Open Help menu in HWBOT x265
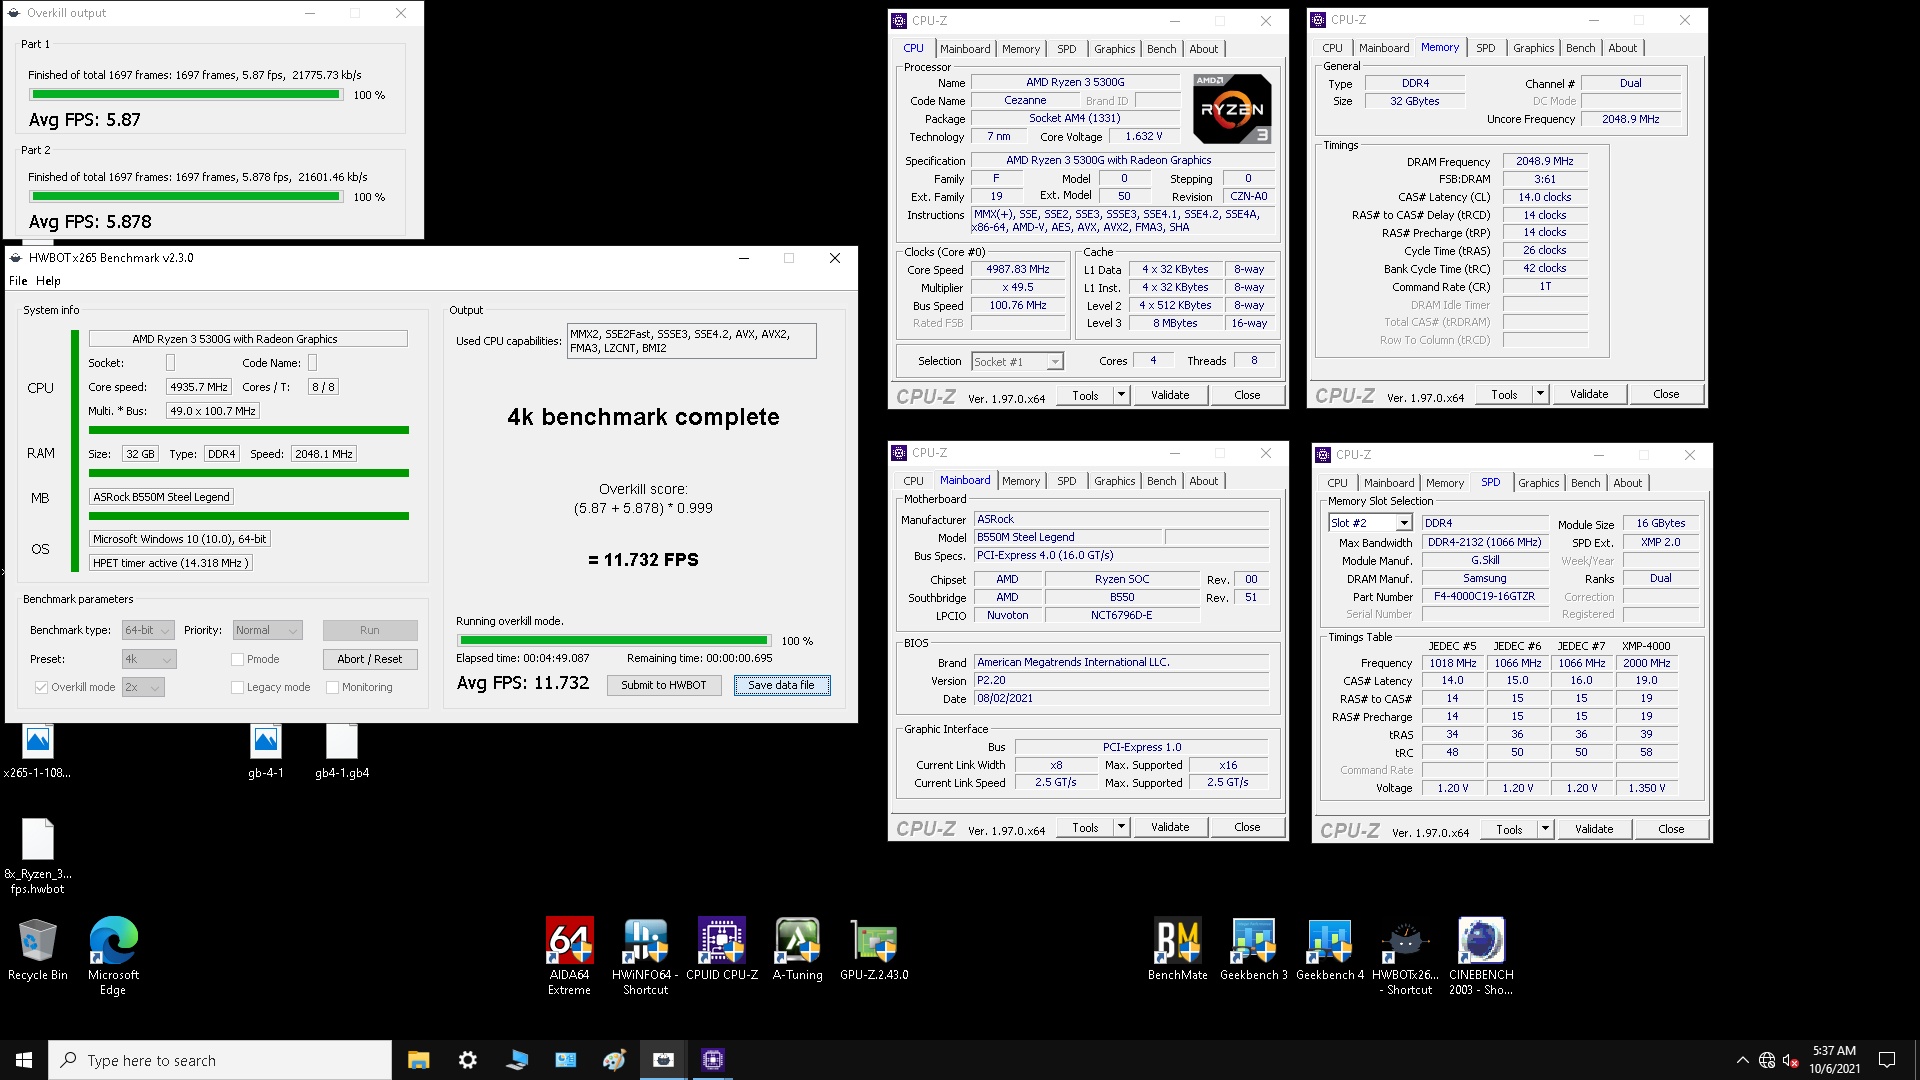 pyautogui.click(x=48, y=281)
